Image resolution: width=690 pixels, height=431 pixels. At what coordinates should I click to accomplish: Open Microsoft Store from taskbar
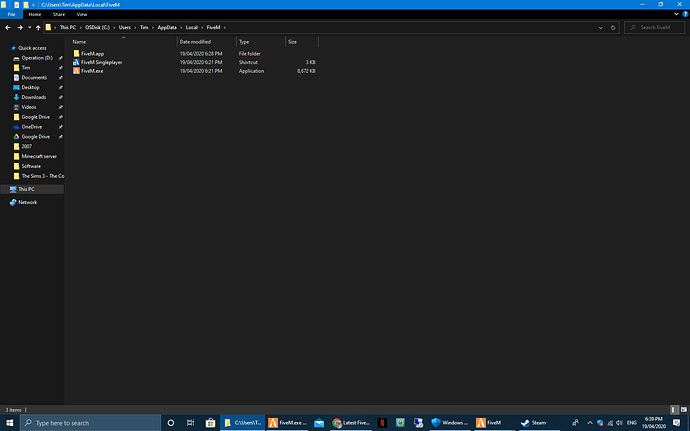tap(210, 423)
